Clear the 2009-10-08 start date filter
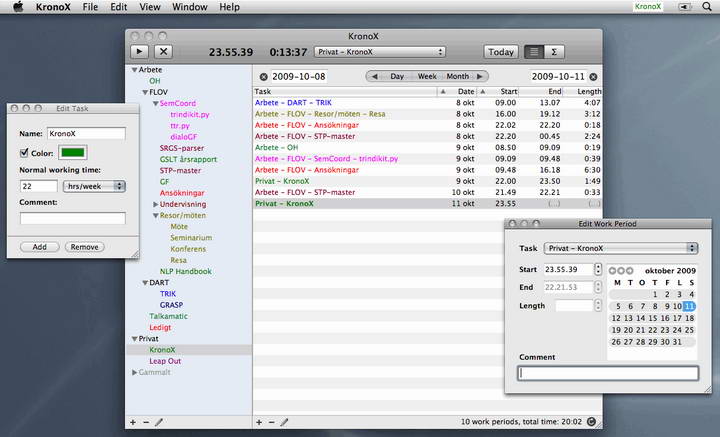720x437 pixels. click(263, 76)
